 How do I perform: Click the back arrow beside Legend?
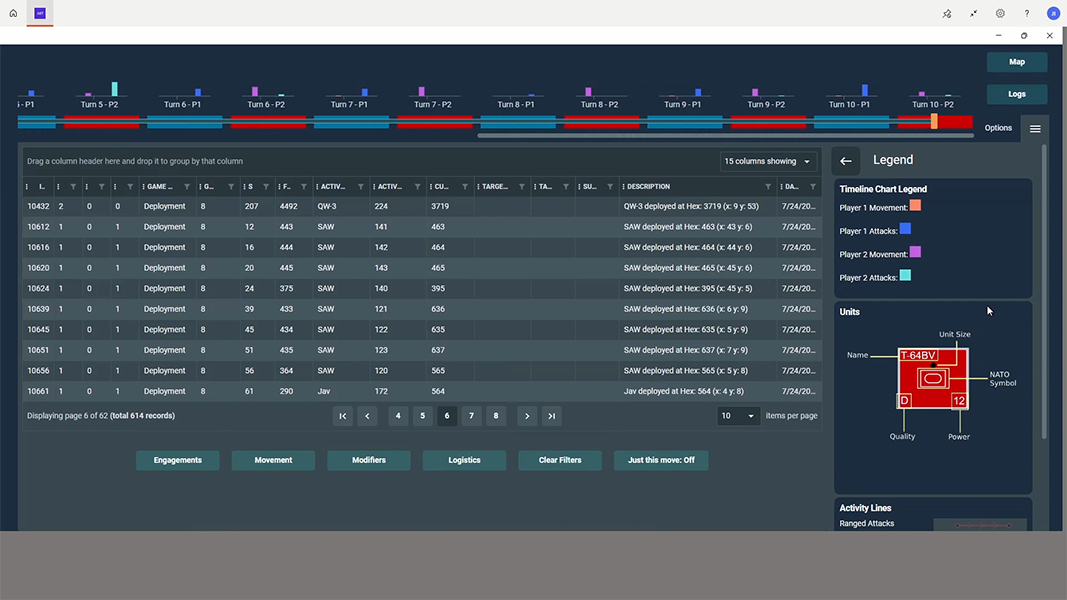[x=846, y=160]
